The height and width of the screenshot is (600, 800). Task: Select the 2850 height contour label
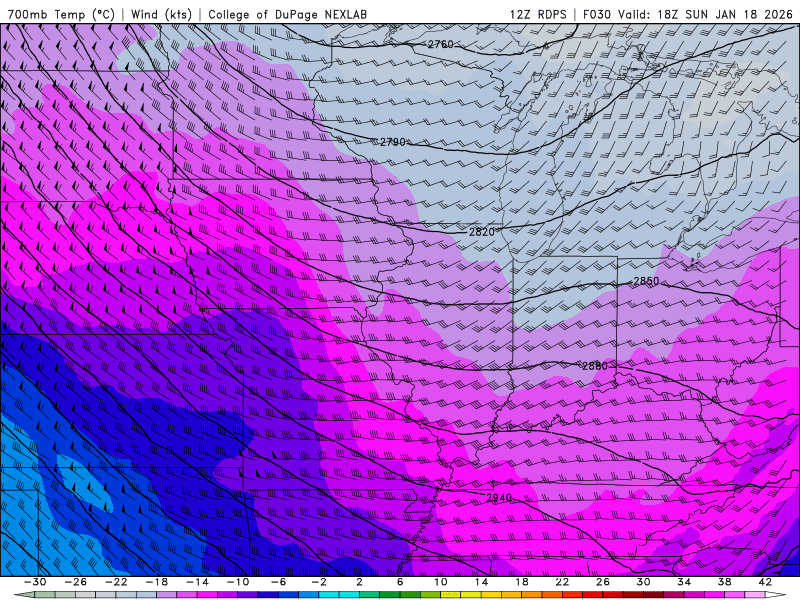646,281
